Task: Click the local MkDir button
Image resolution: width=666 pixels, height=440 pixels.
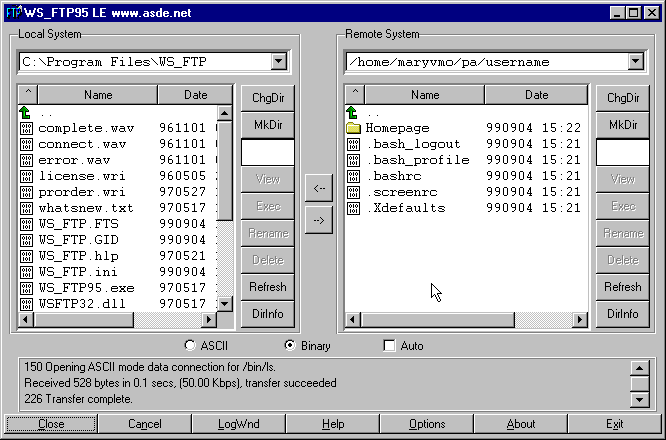Action: 268,125
